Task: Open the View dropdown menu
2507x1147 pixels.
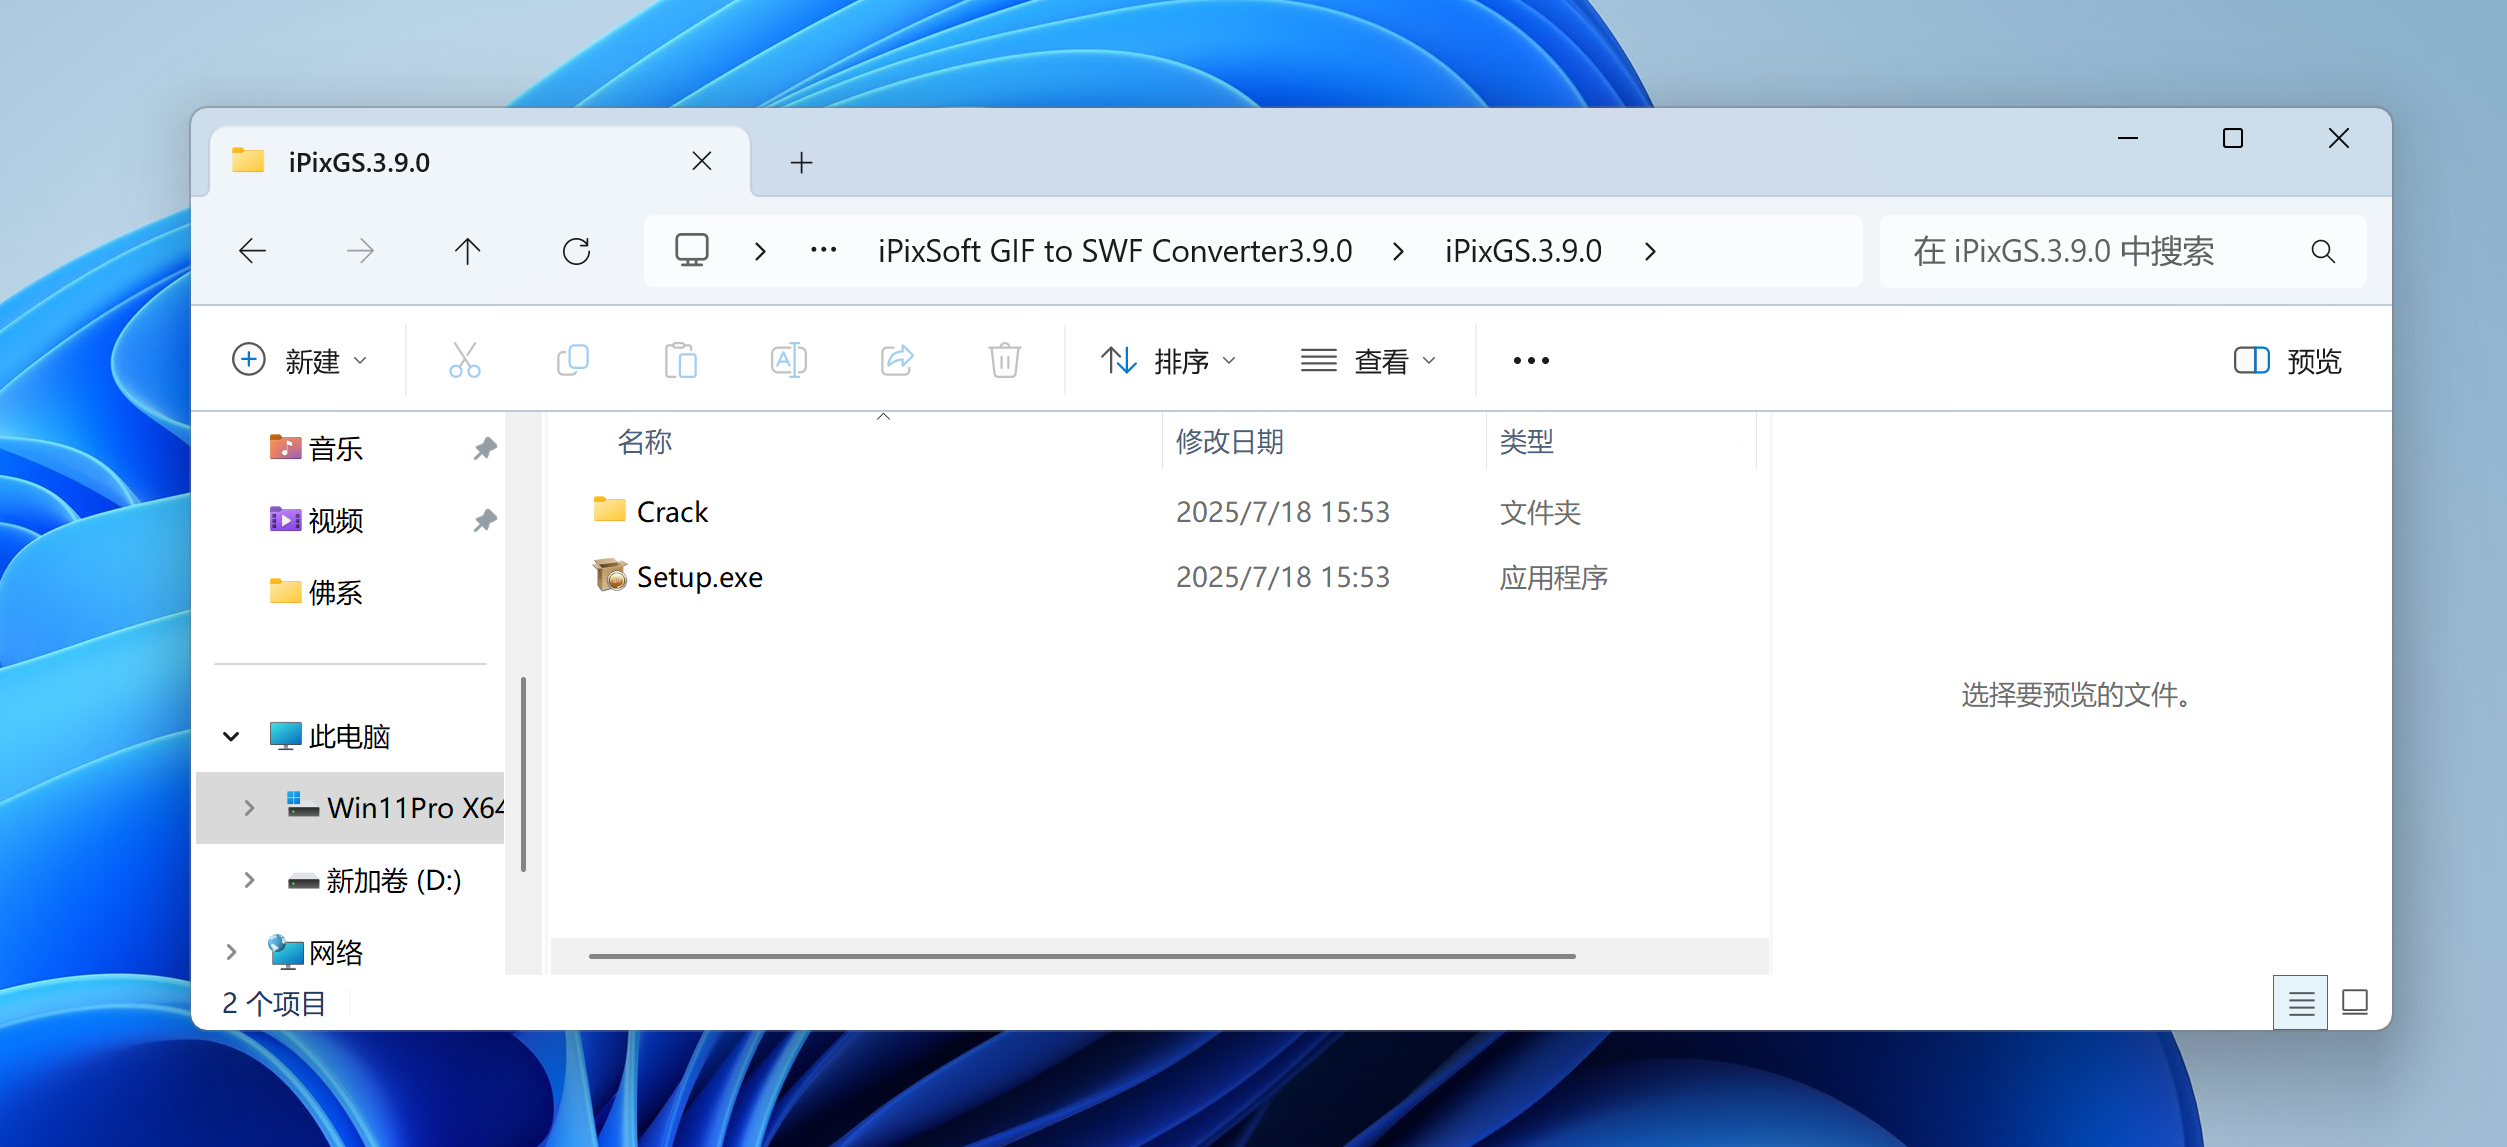Action: pos(1368,360)
